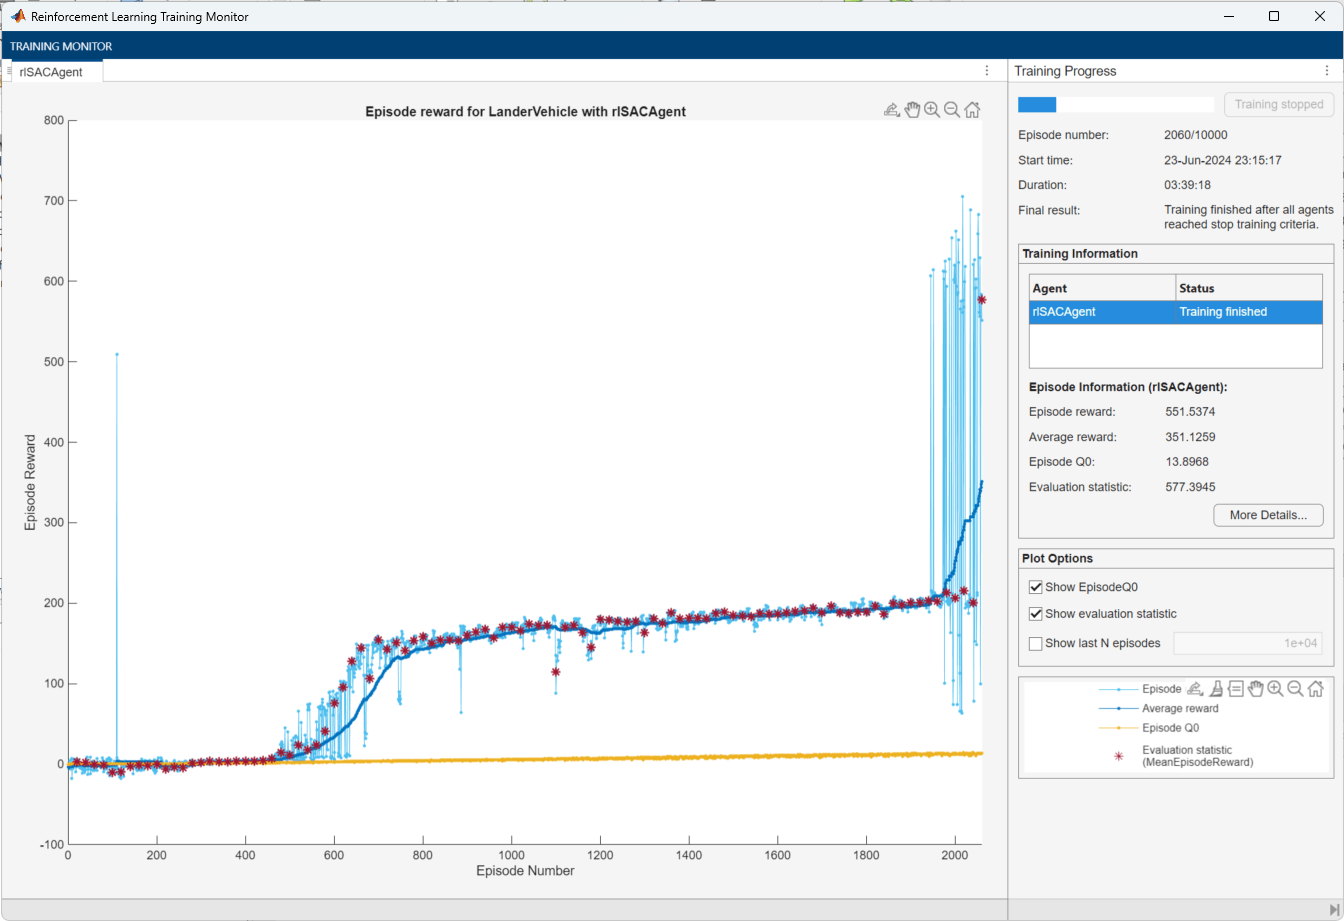Click the data brush icon in legend toolbar
Image resolution: width=1344 pixels, height=921 pixels.
point(1215,688)
